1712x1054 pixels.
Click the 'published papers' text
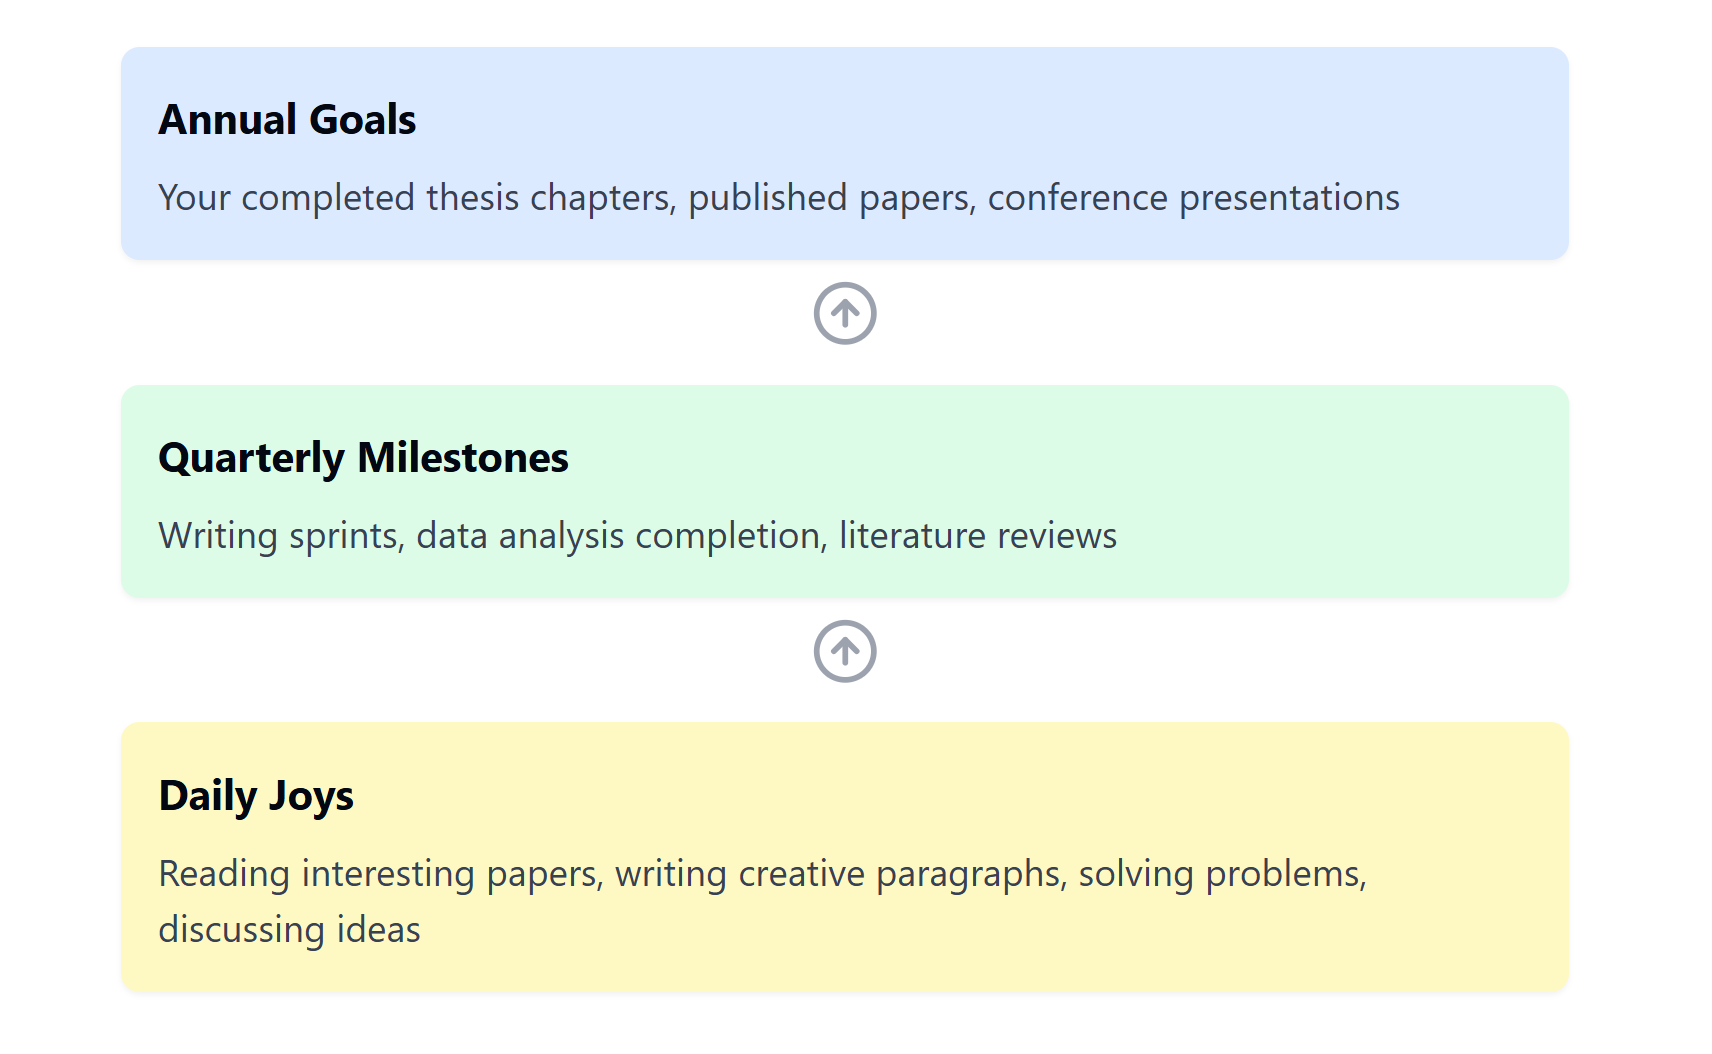[x=828, y=198]
